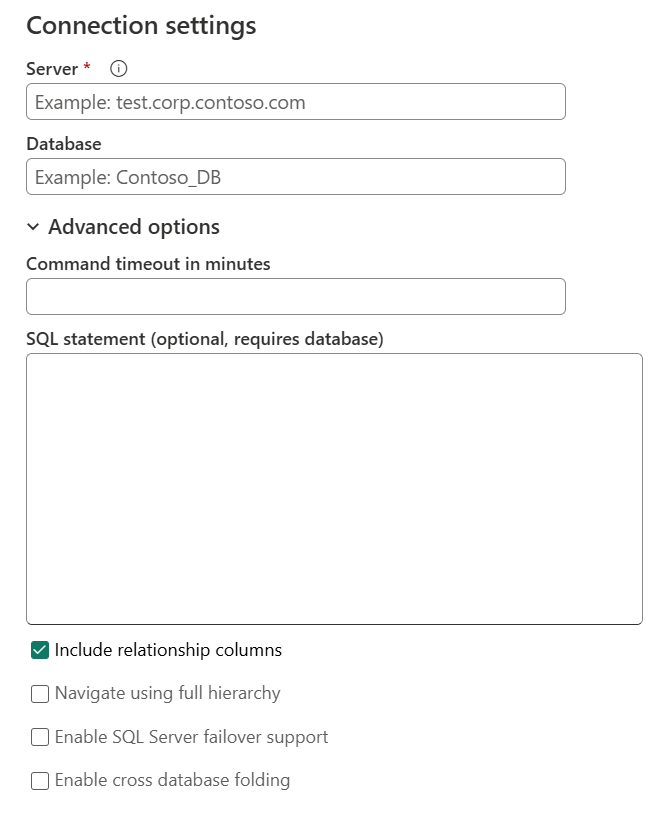The height and width of the screenshot is (817, 658).
Task: Enable Navigate using full hierarchy
Action: [x=39, y=693]
